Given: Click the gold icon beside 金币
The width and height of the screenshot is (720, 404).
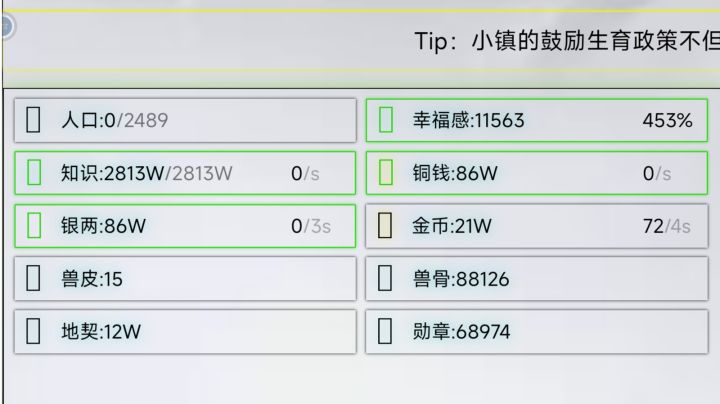Looking at the screenshot, I should pos(386,225).
